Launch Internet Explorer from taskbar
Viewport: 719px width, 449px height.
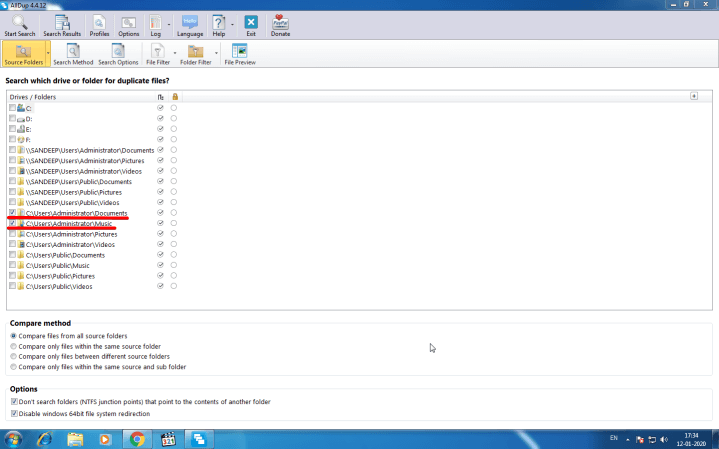[x=44, y=439]
